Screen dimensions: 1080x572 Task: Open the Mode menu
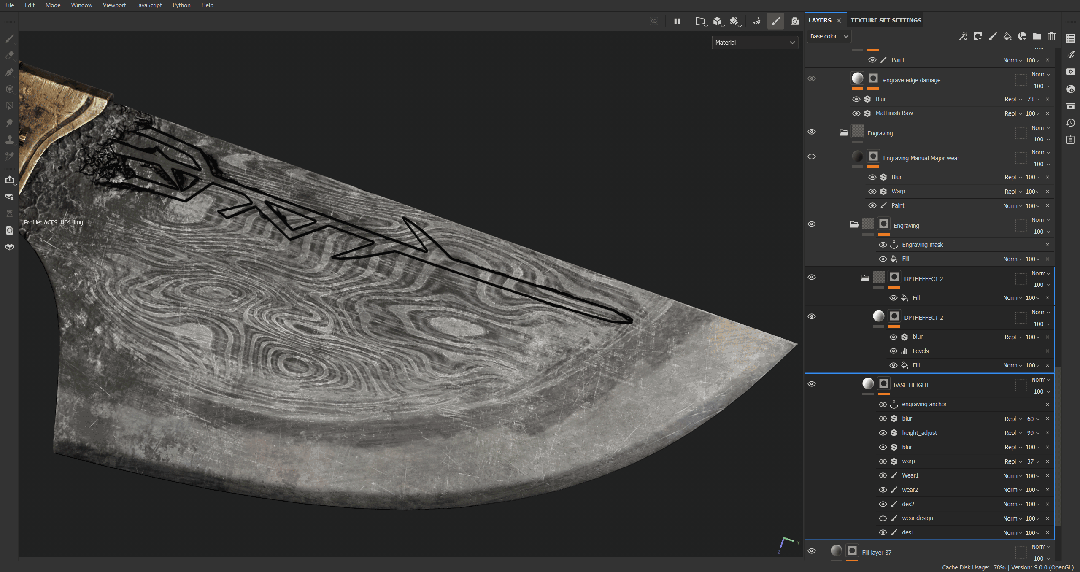pos(53,5)
